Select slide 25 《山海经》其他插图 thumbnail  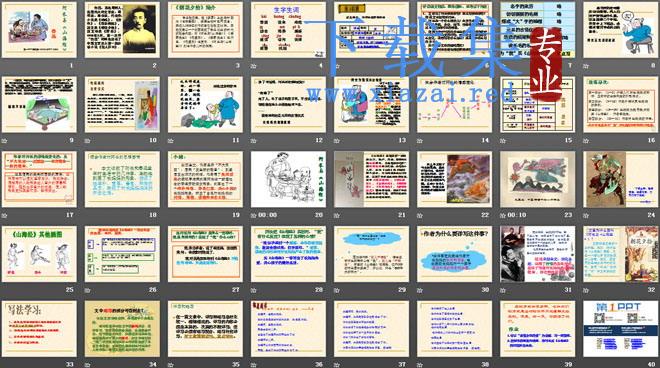click(39, 254)
